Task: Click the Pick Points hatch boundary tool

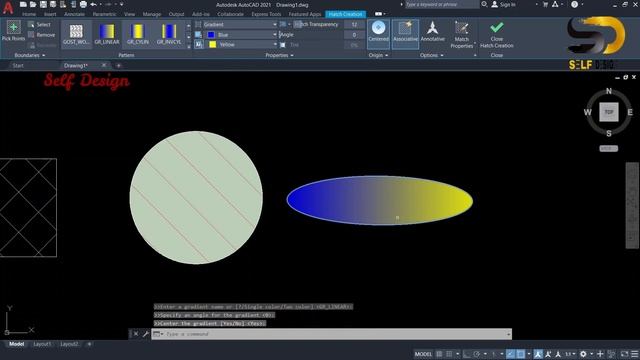Action: click(x=13, y=31)
